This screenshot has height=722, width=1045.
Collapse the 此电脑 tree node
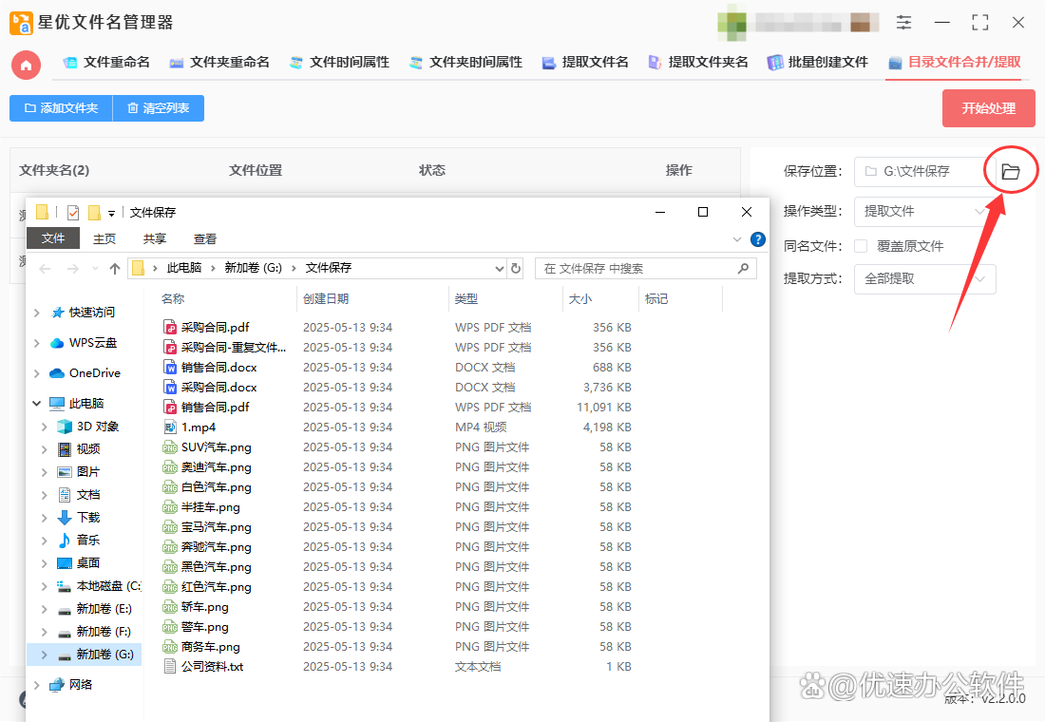(37, 403)
